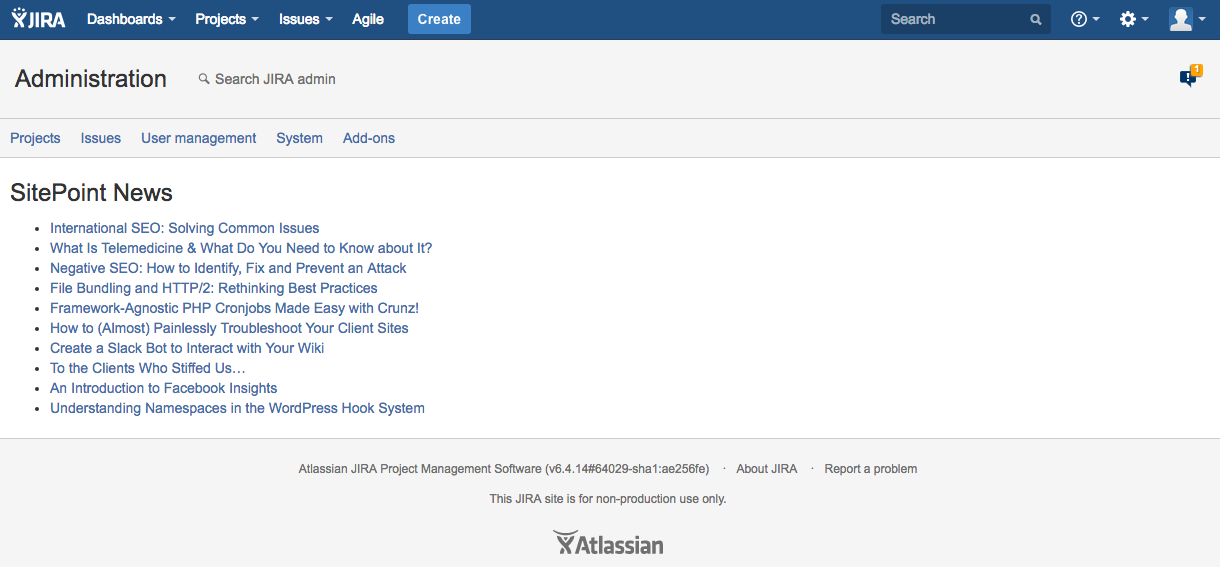Open the user avatar profile menu

tap(1187, 19)
